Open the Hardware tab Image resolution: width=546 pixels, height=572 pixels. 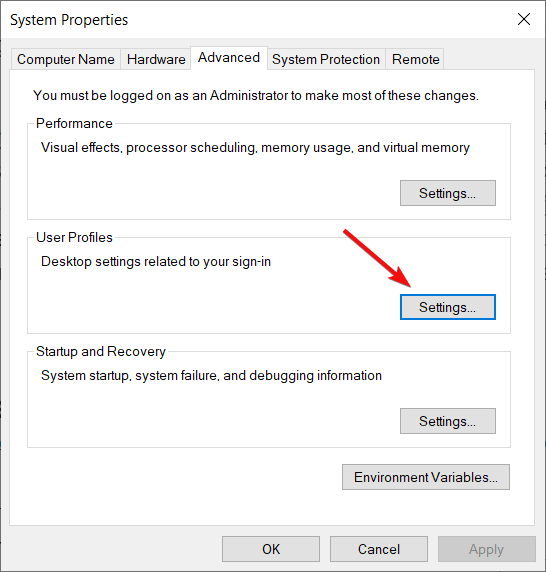tap(156, 59)
